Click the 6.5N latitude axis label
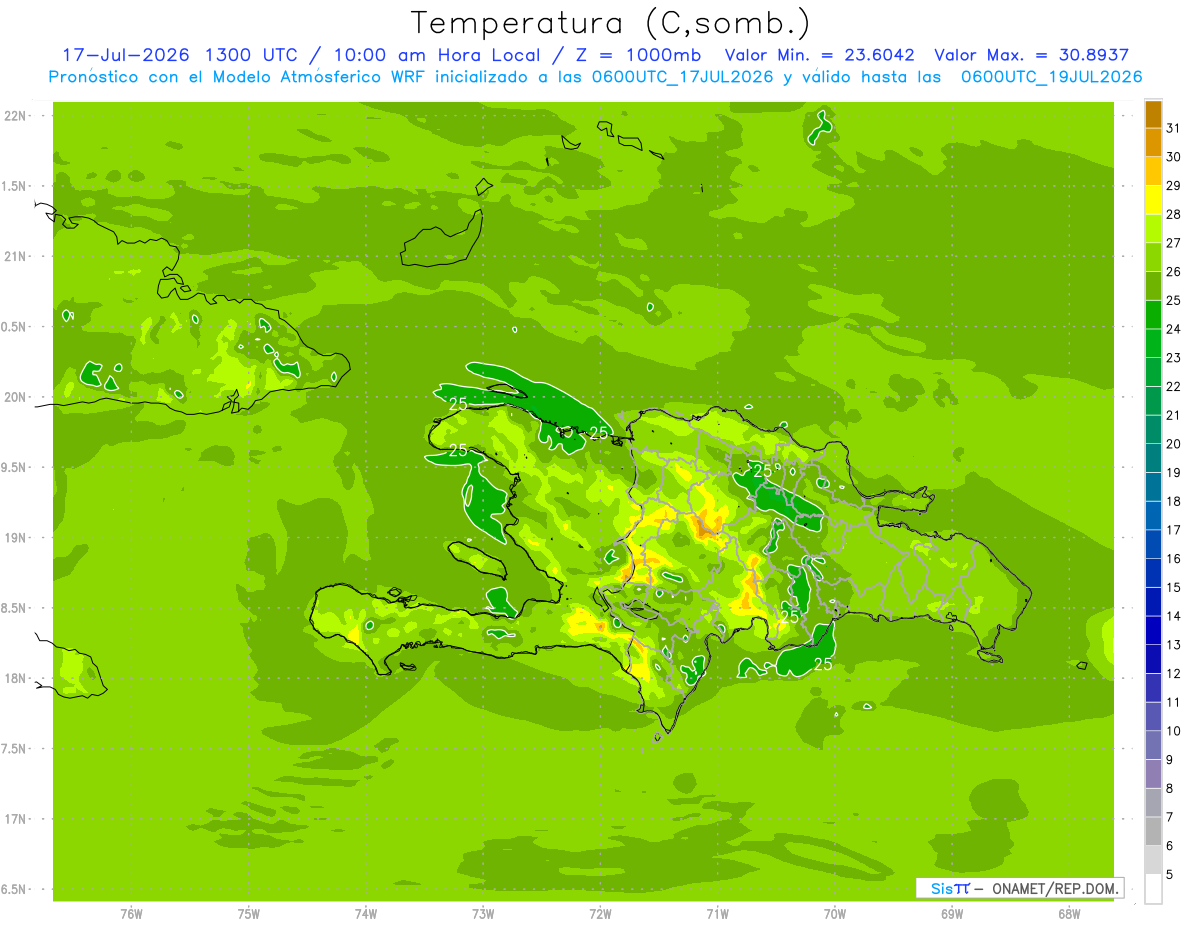 (16, 890)
